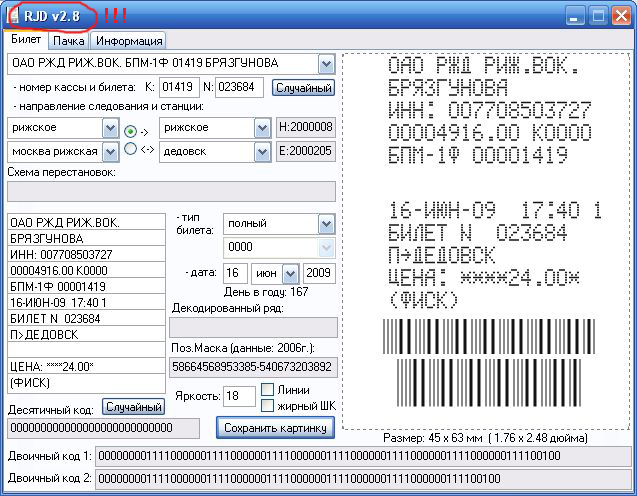The width and height of the screenshot is (637, 496).
Task: Click the RJD application icon in title bar
Action: coord(12,16)
